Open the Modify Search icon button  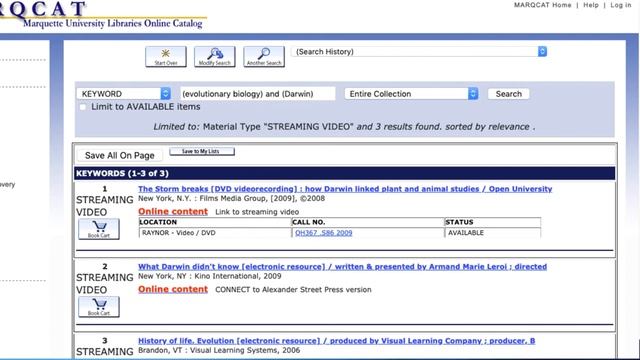pos(215,56)
